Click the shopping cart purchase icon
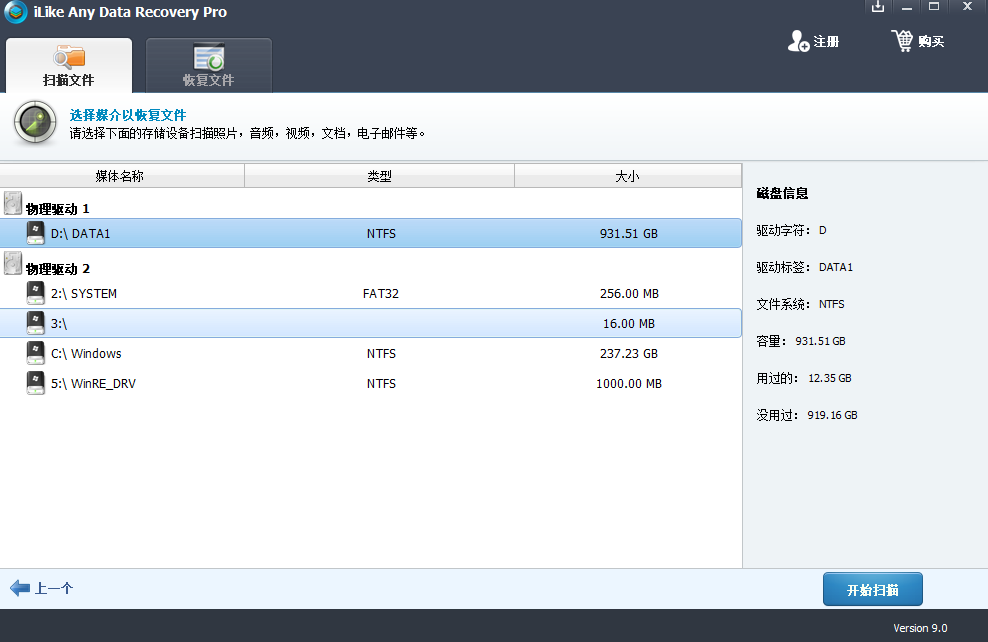The image size is (988, 642). pos(902,41)
